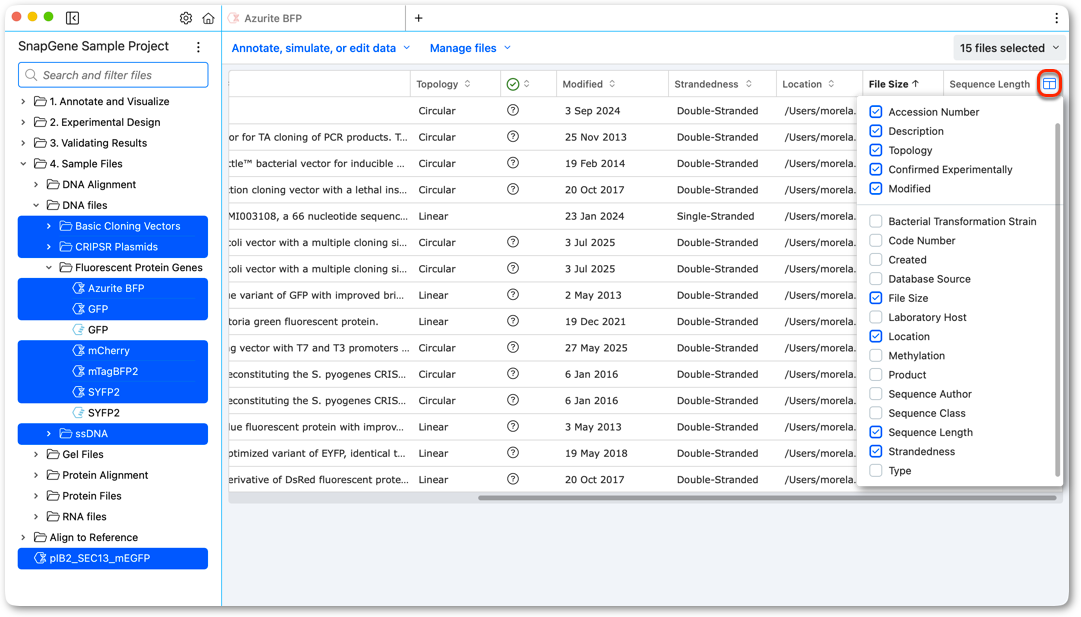Click the RNA files folder icon
This screenshot has height=617, width=1081.
[53, 516]
